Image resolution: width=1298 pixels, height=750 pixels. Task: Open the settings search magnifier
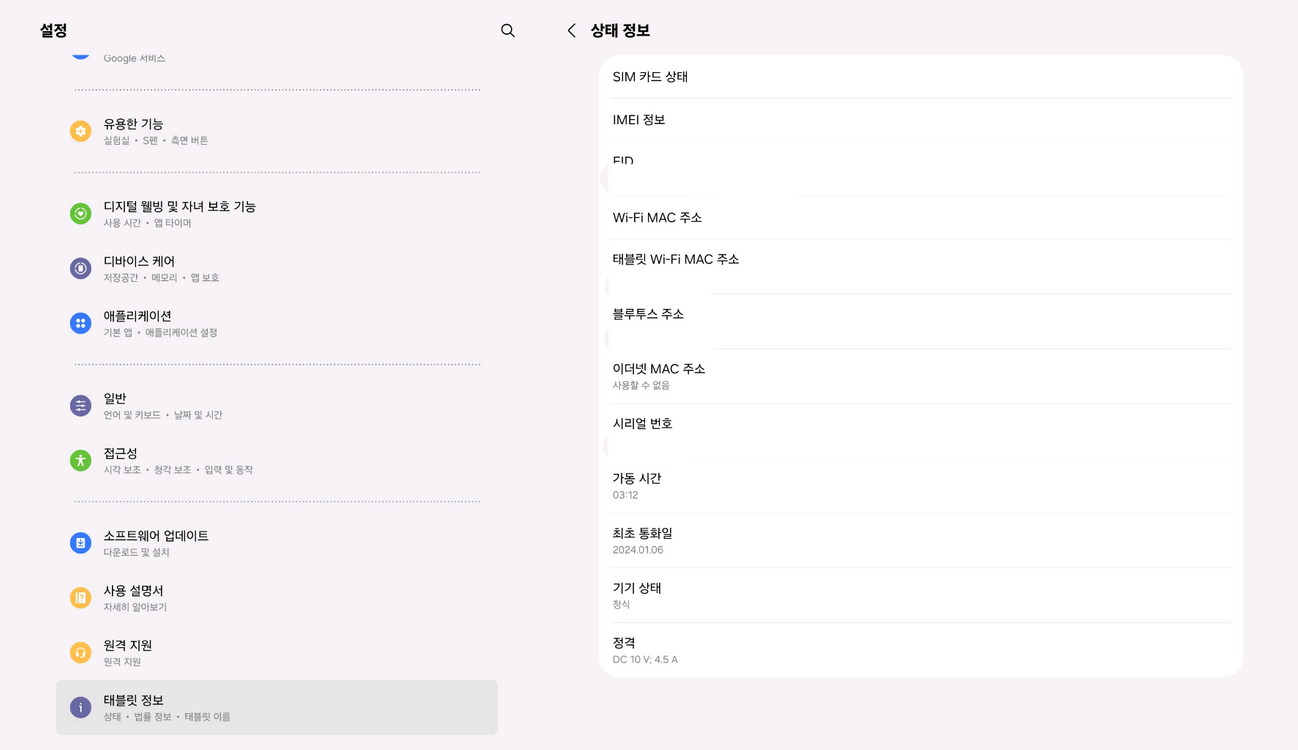pyautogui.click(x=507, y=31)
